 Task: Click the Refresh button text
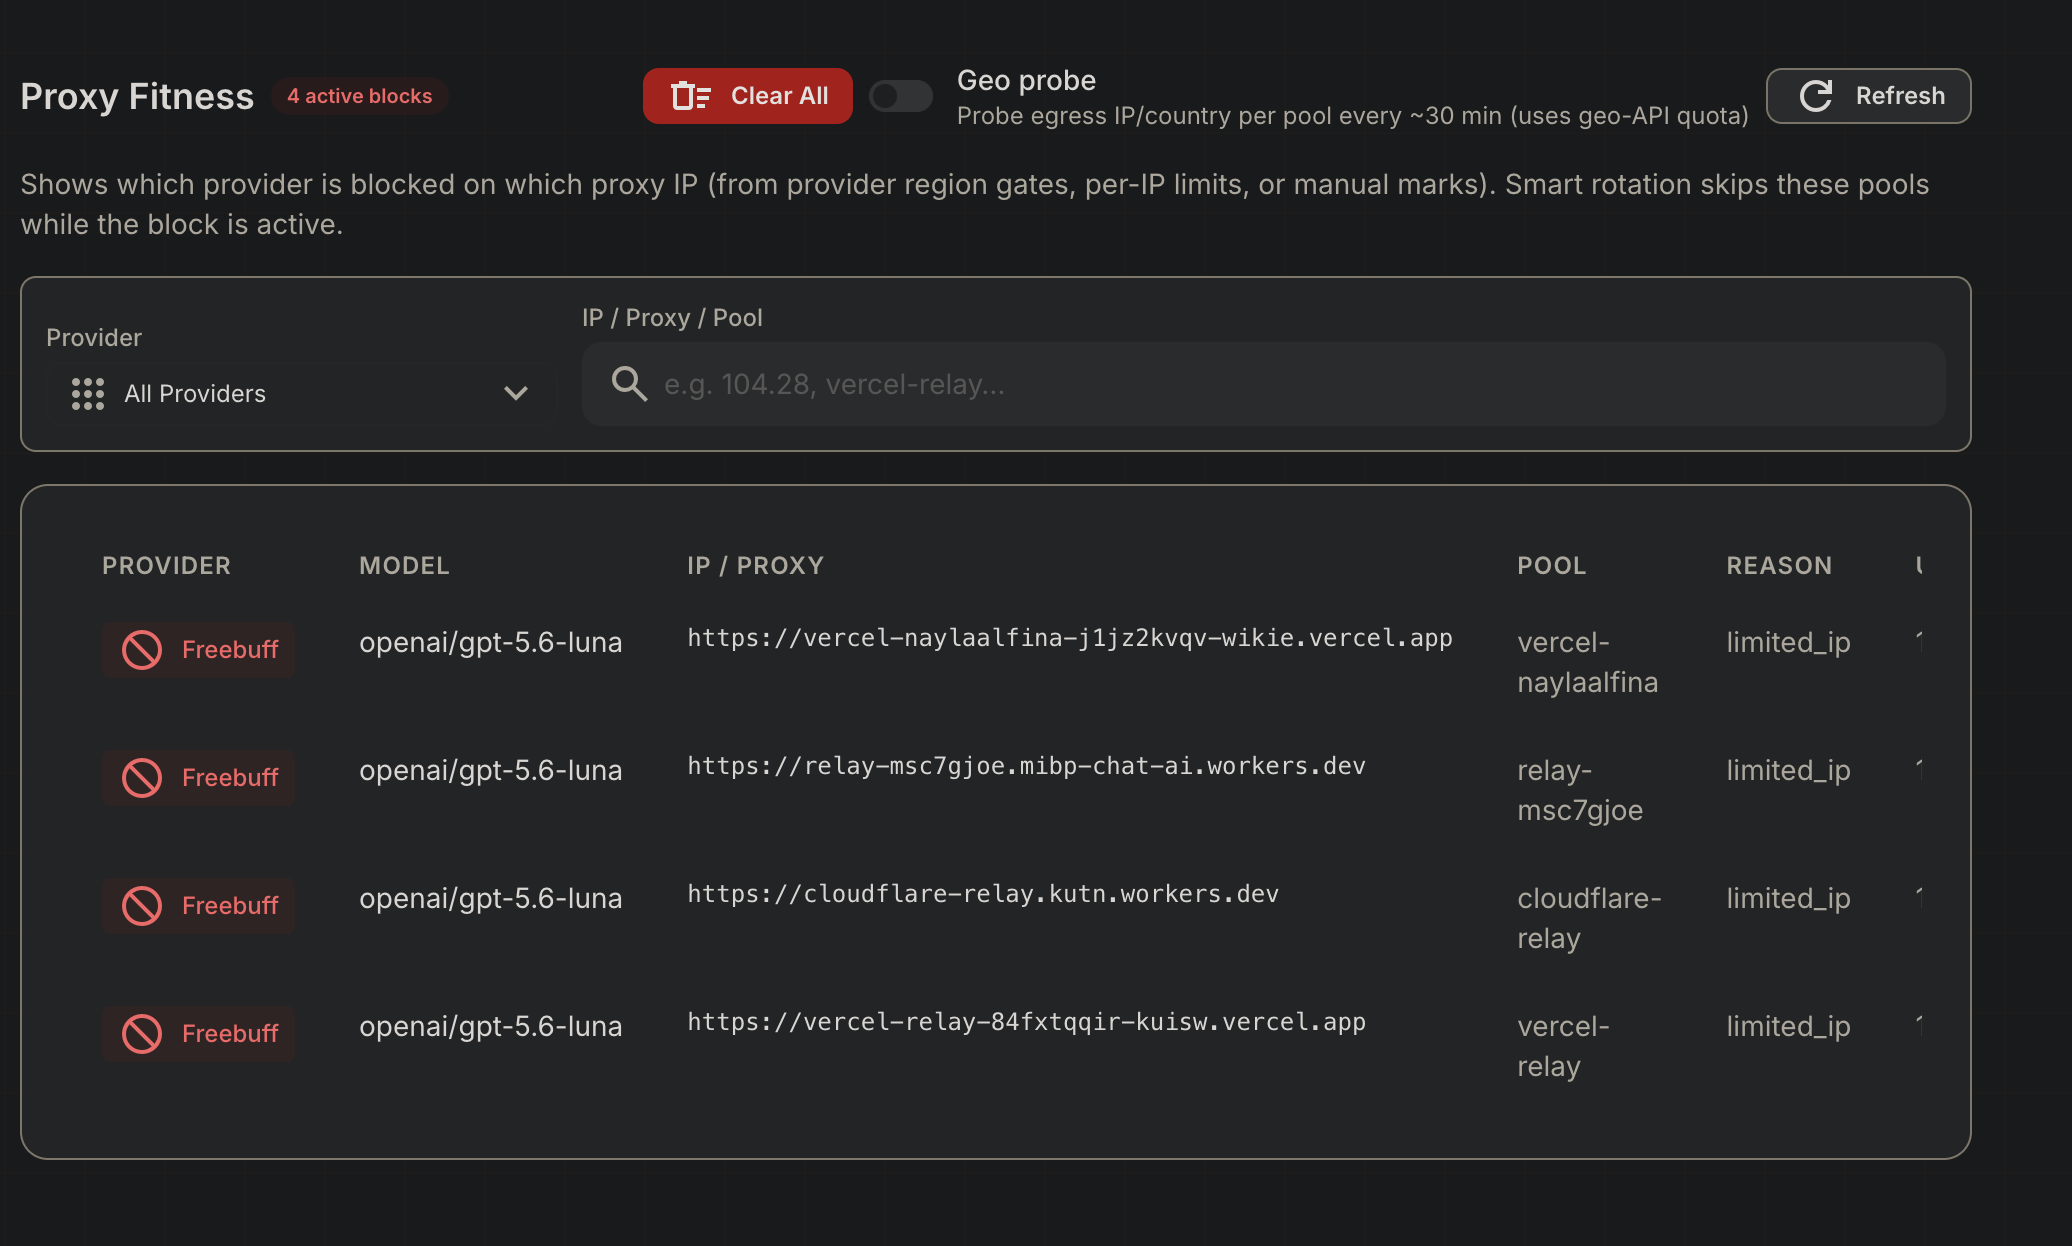(x=1900, y=96)
